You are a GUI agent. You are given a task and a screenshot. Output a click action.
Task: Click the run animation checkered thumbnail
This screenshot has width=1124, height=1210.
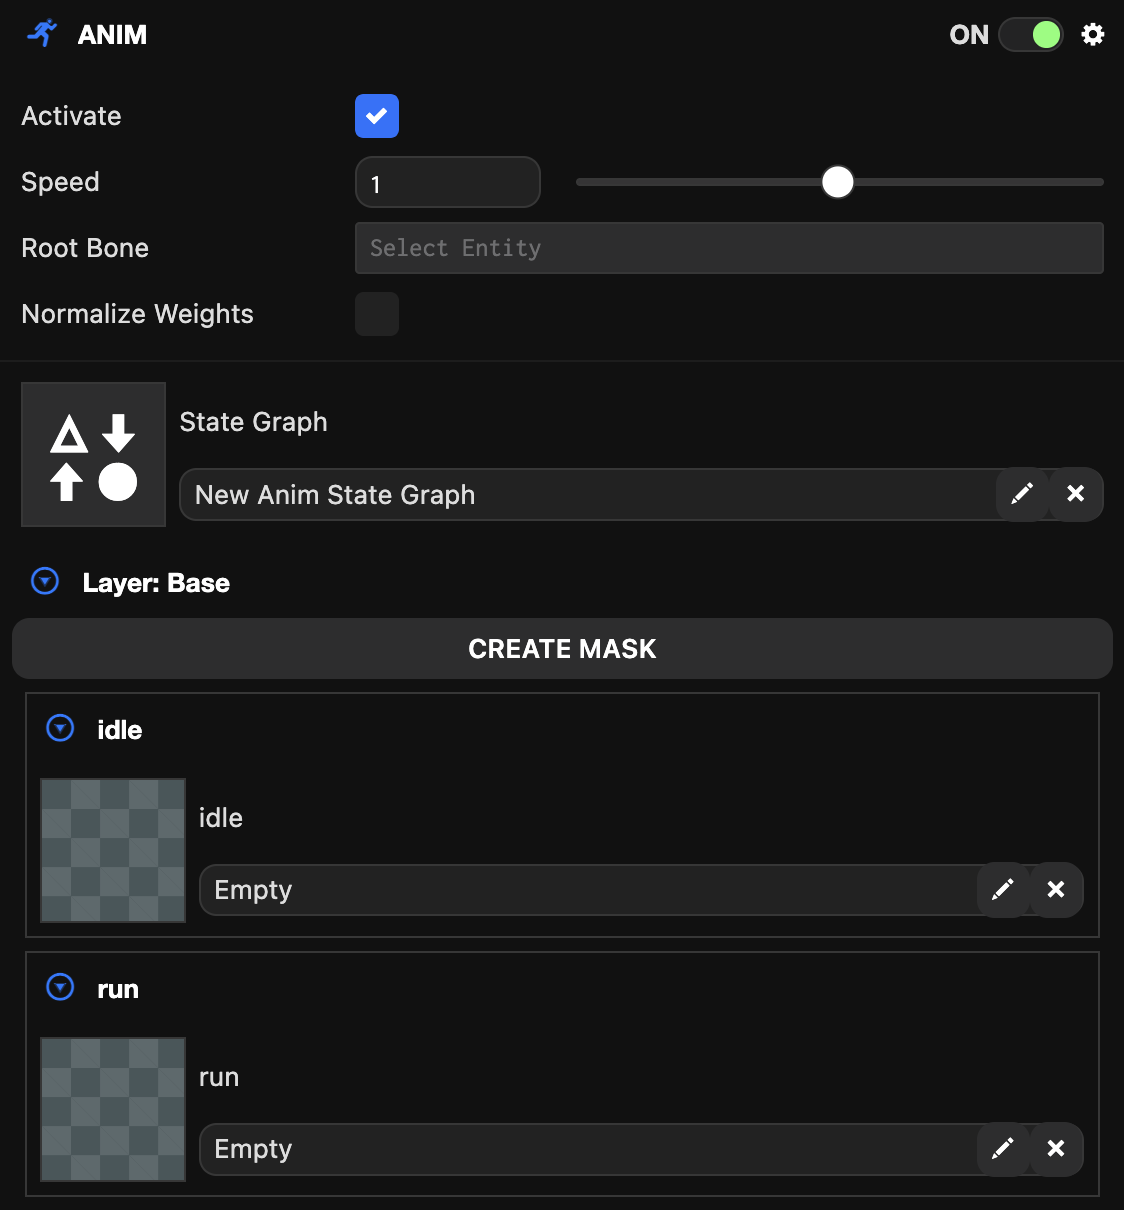pyautogui.click(x=112, y=1109)
